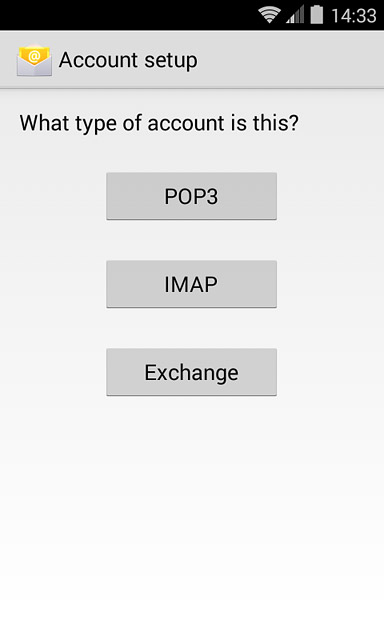
Task: Open the Exchange setup option
Action: 191,372
